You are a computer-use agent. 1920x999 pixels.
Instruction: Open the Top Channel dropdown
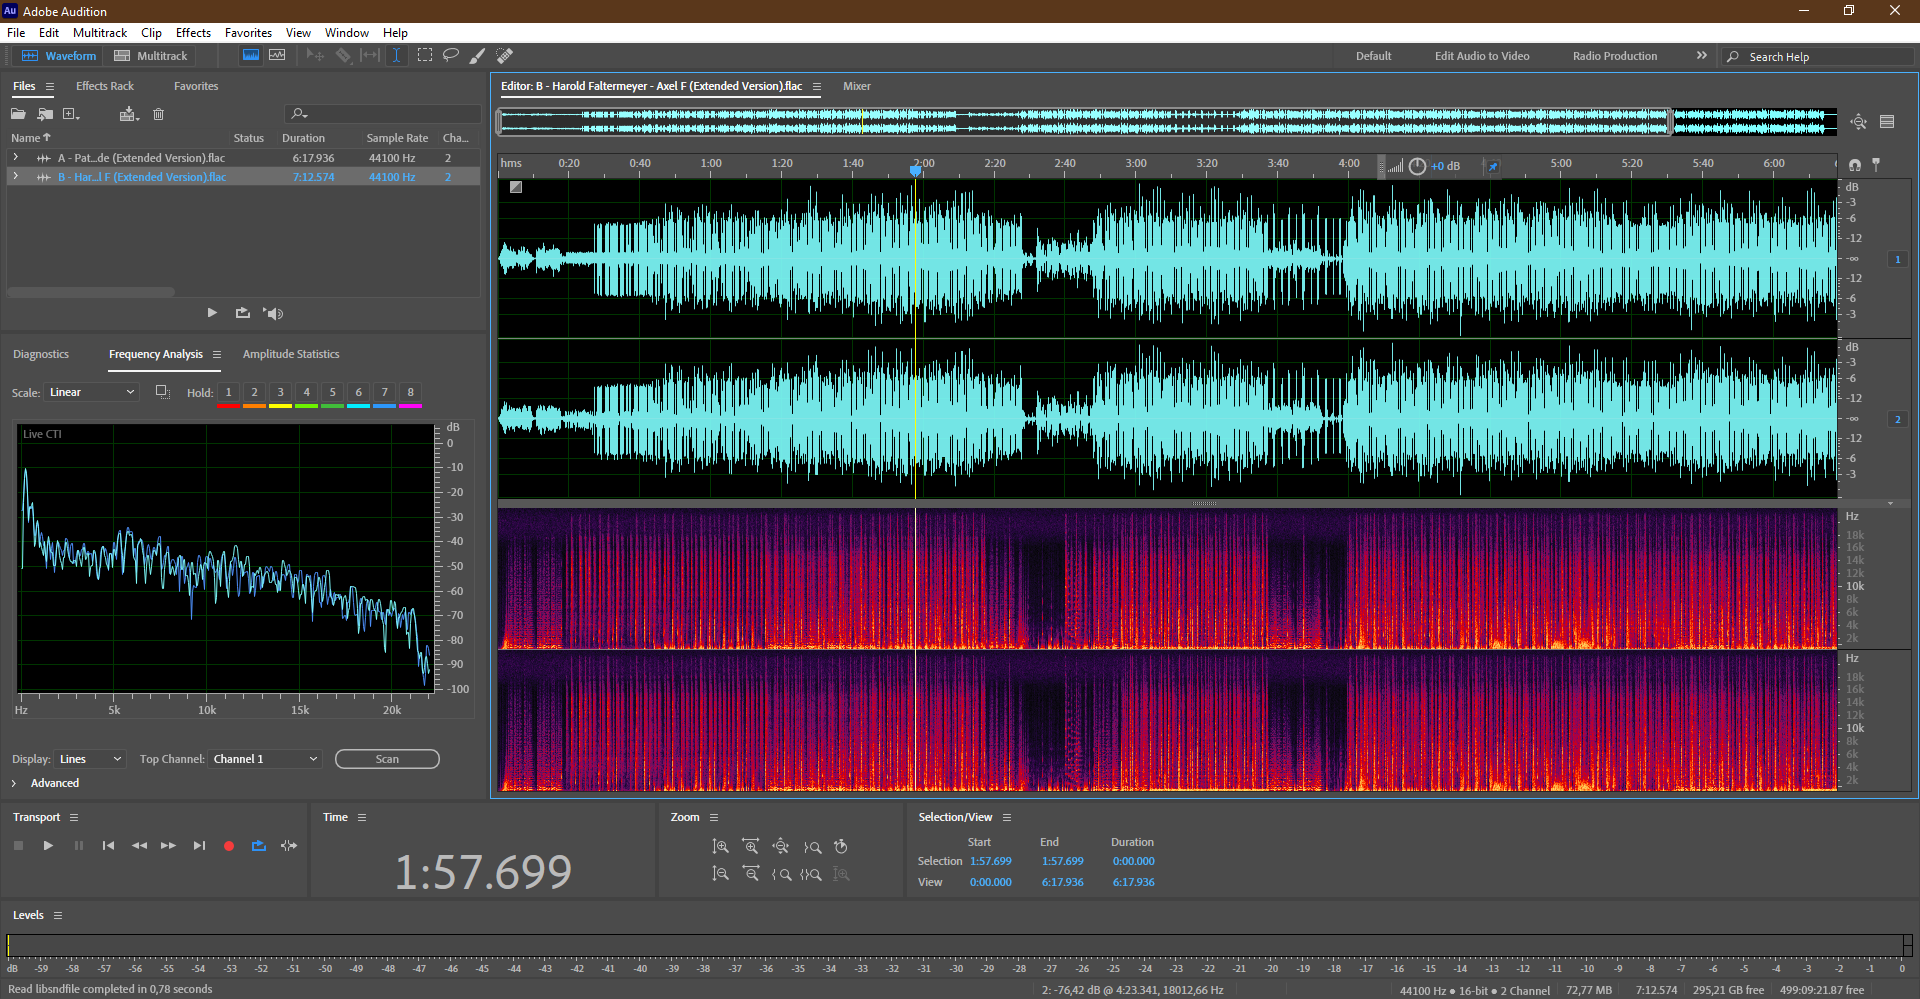(x=265, y=759)
